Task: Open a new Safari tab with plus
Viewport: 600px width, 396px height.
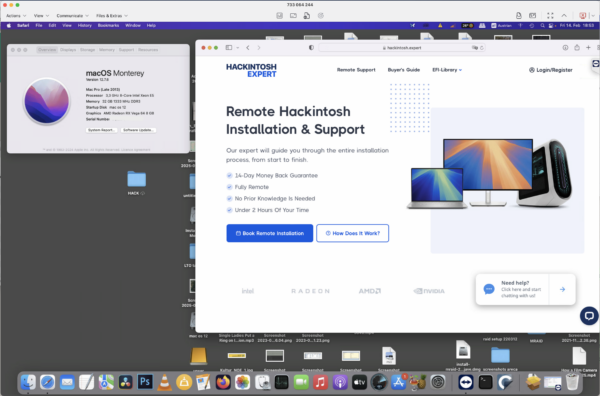Action: pos(588,47)
